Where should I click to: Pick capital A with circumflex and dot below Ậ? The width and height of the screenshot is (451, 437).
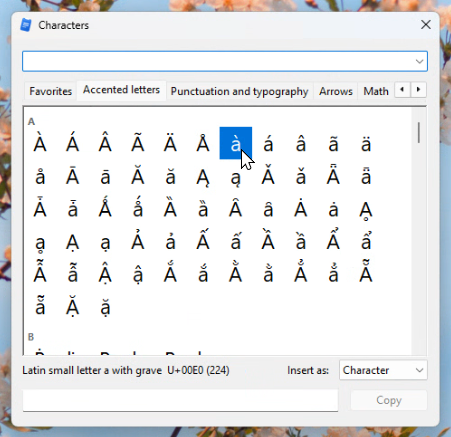(x=105, y=274)
